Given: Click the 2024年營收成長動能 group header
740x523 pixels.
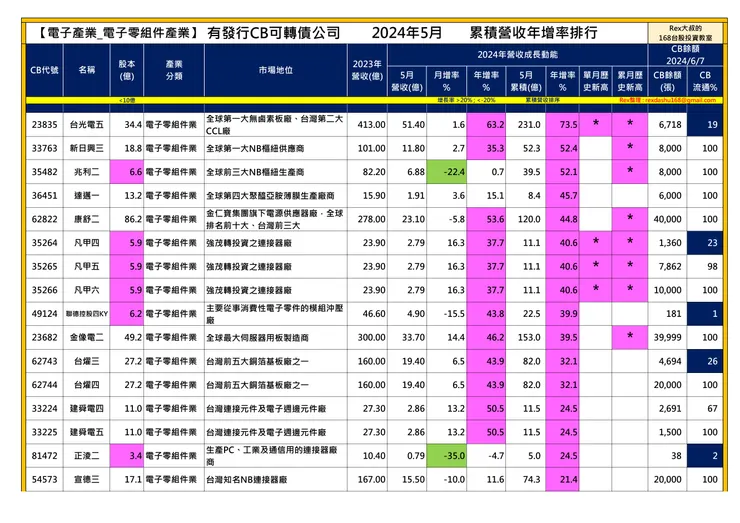Looking at the screenshot, I should 517,55.
